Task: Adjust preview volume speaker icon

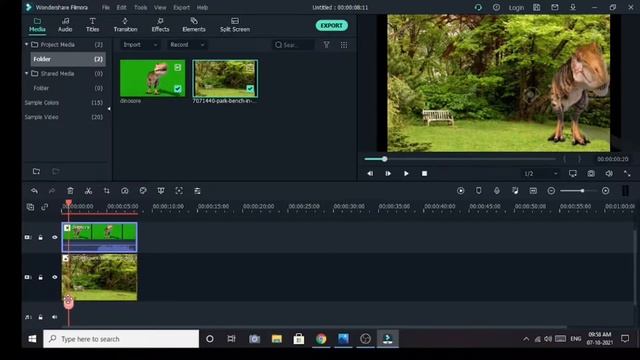Action: click(x=609, y=173)
